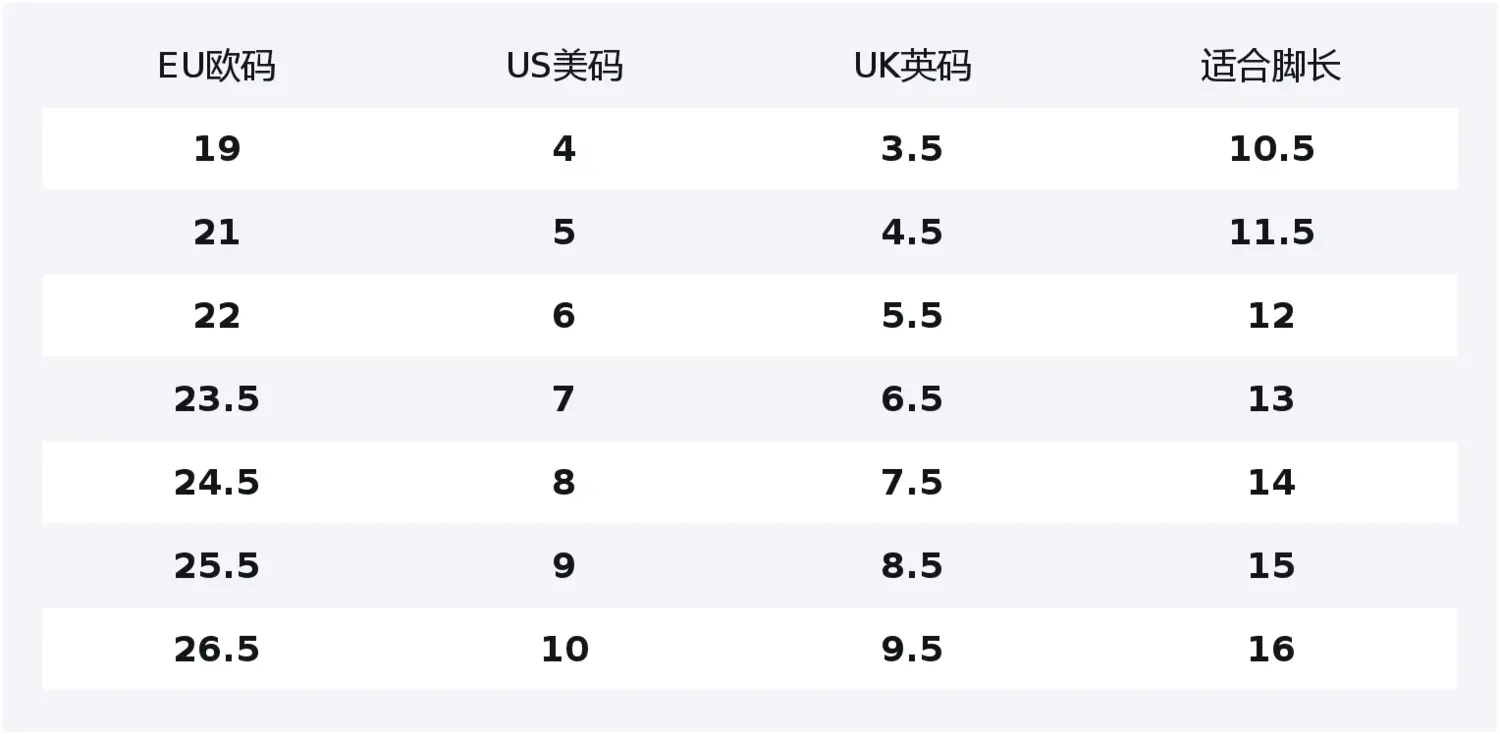Click the UK英码 column header
The image size is (1500, 734).
point(912,67)
